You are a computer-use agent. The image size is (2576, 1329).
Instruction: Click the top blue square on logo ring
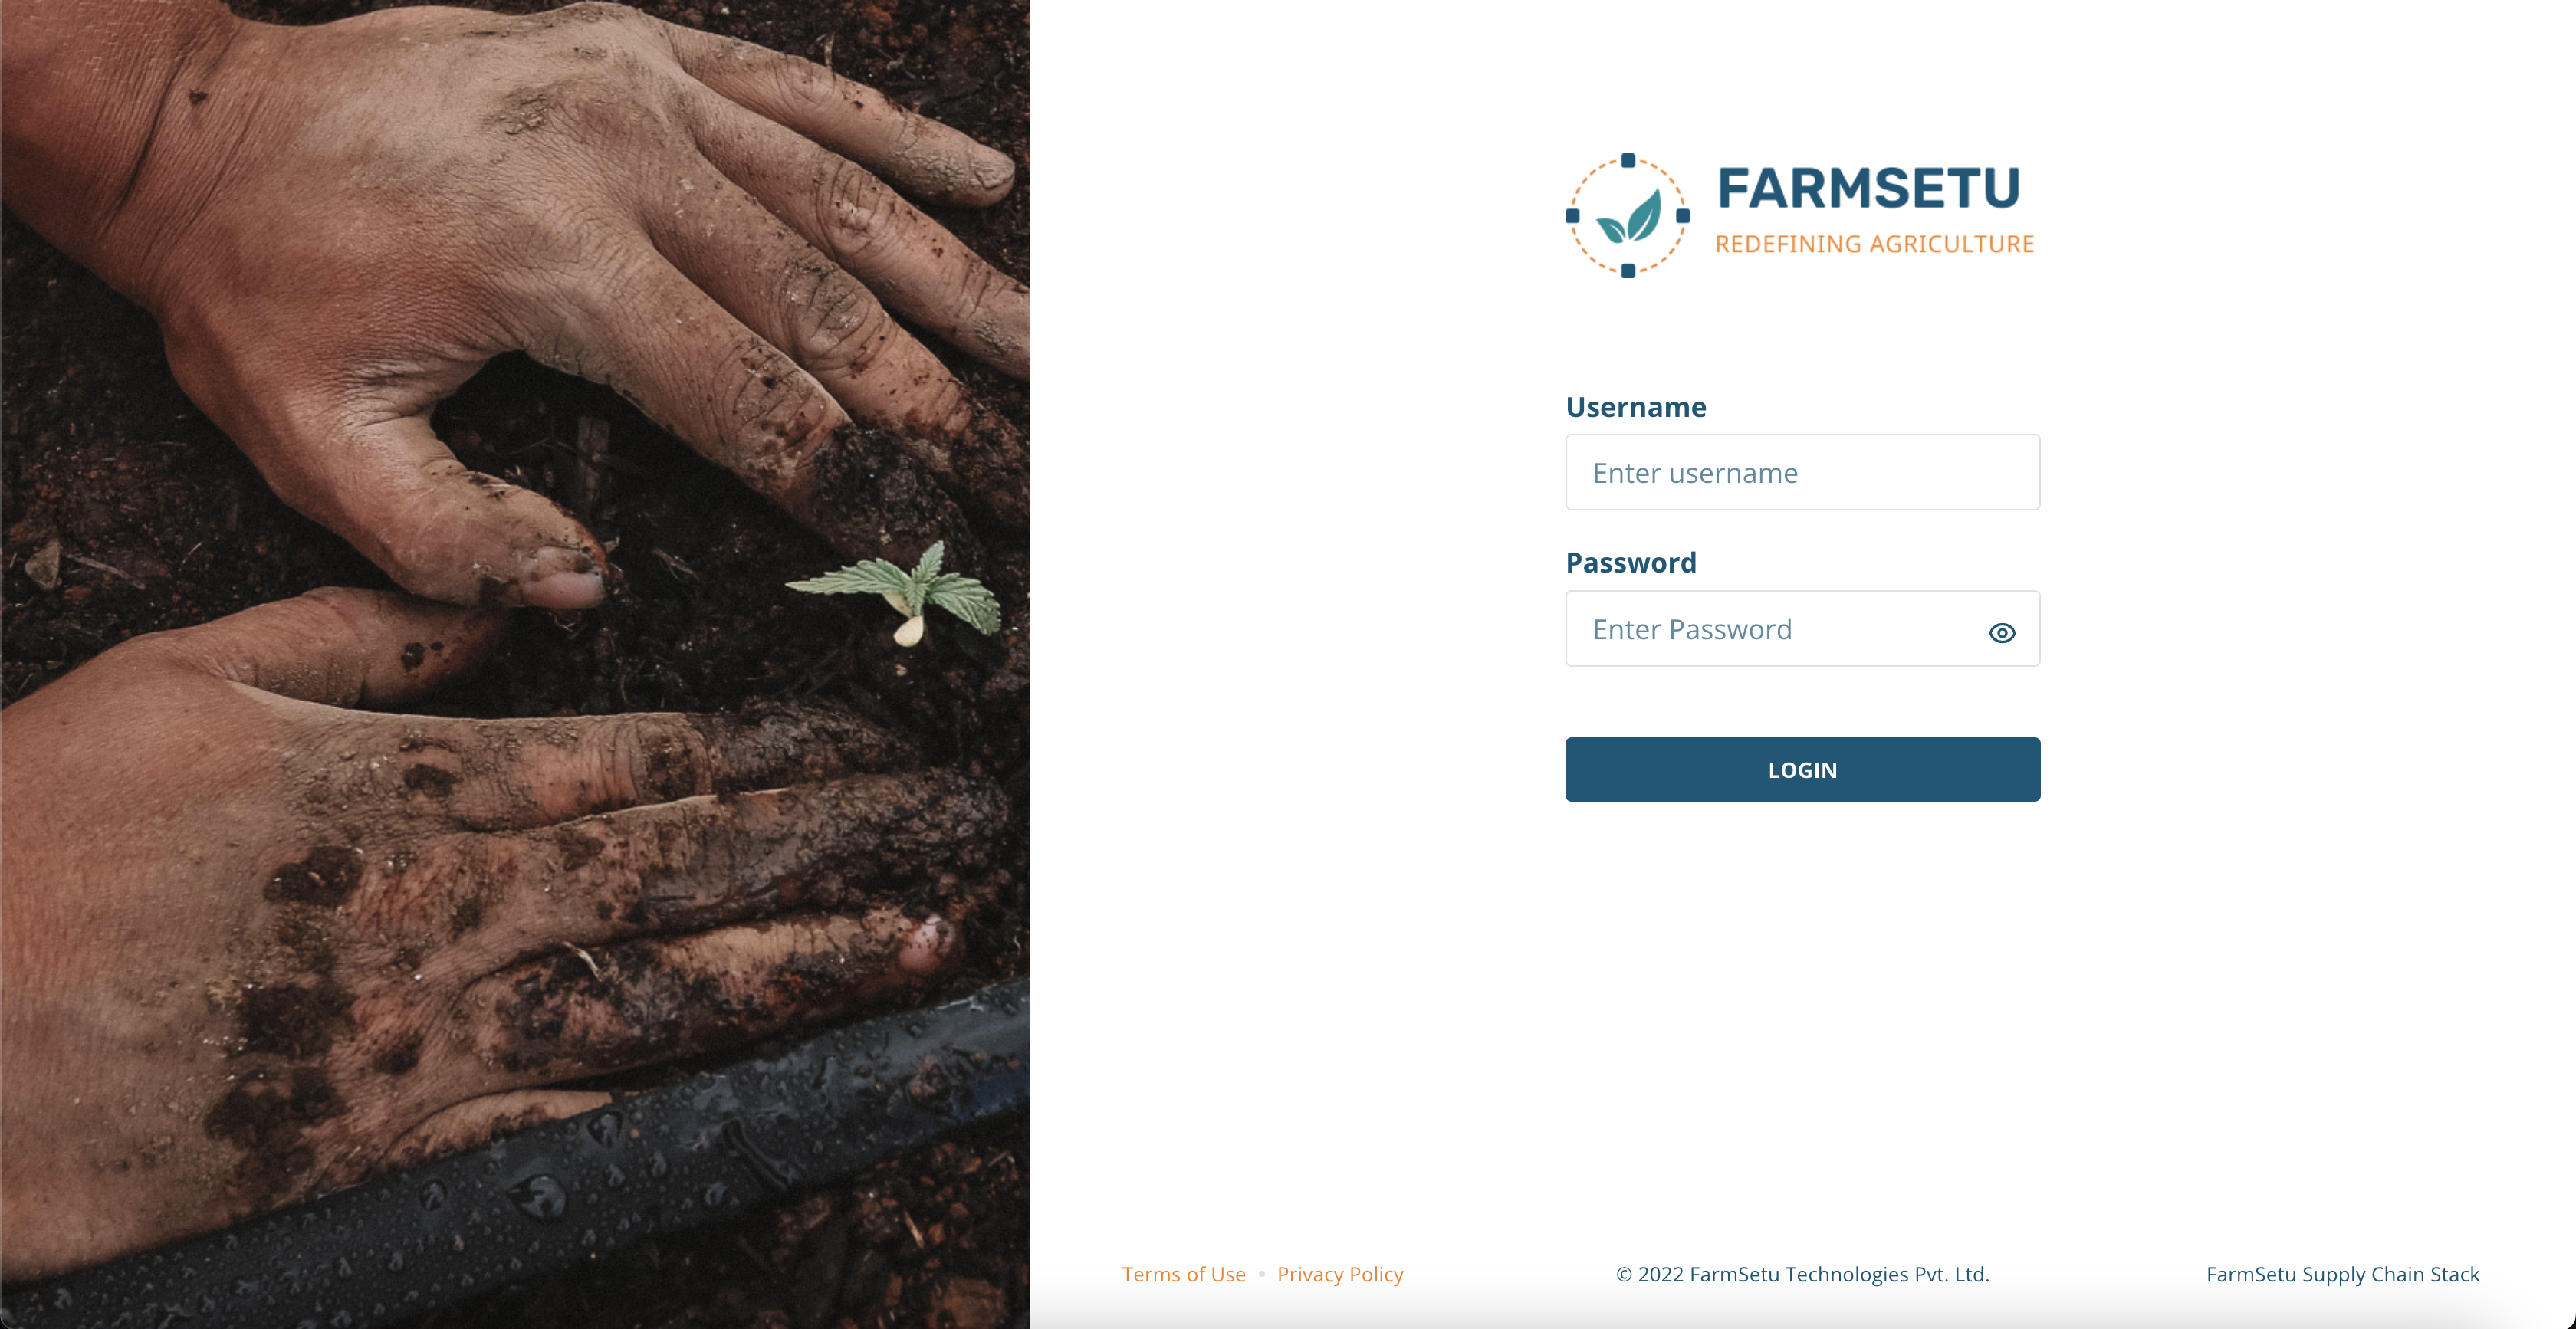1628,160
